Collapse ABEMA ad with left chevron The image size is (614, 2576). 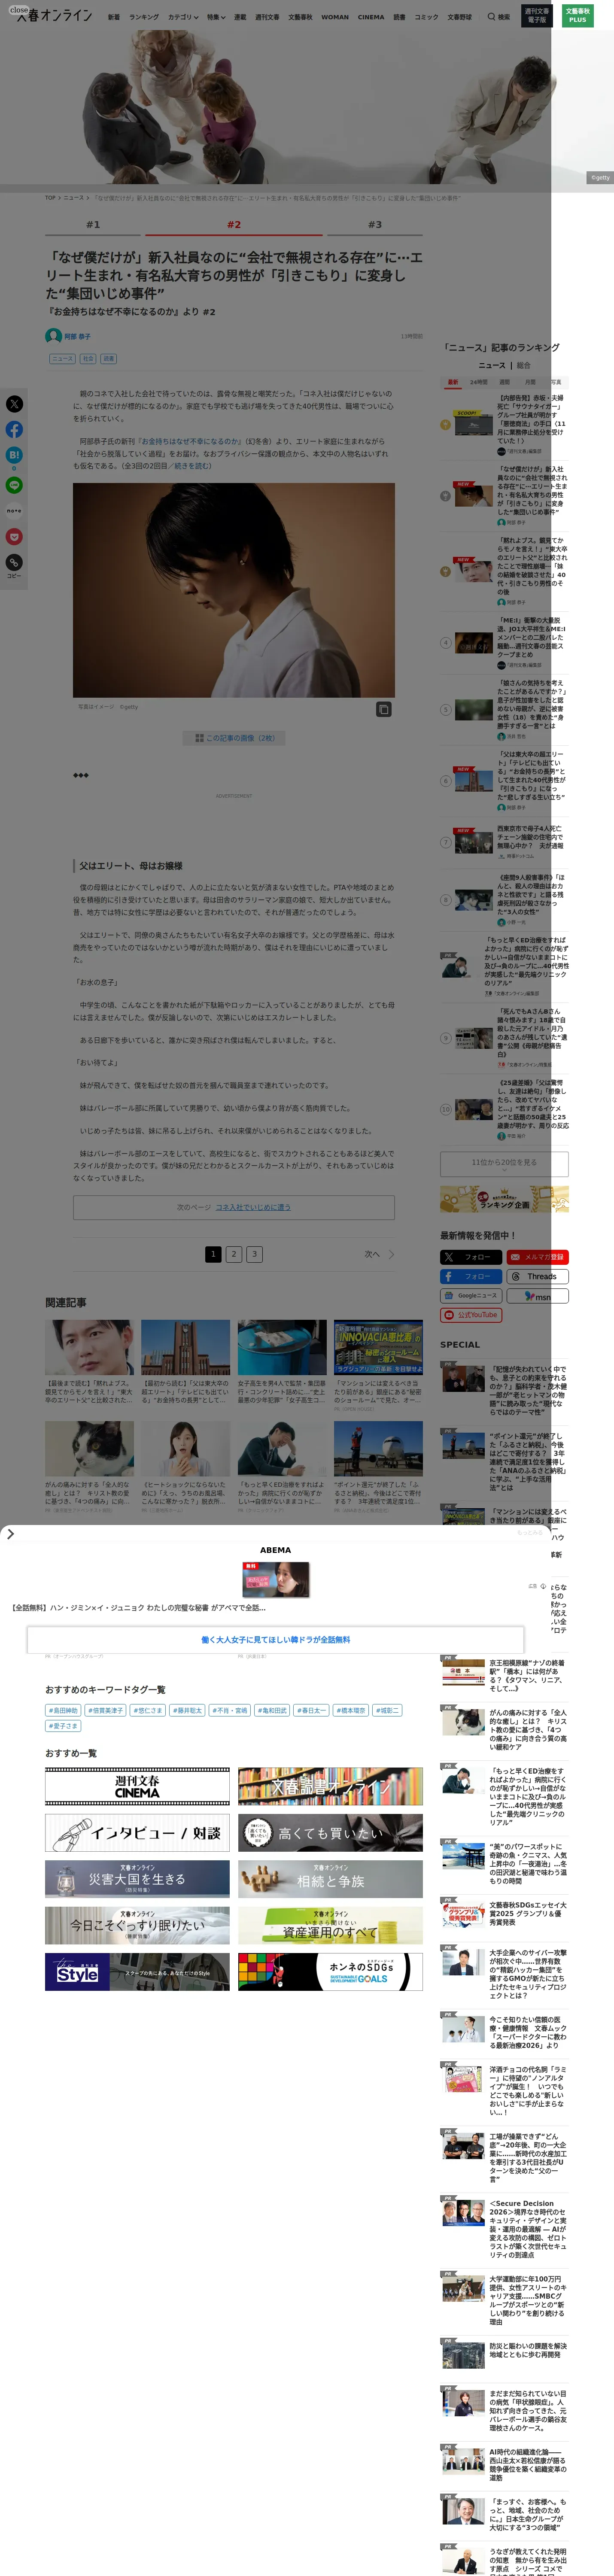[10, 1534]
